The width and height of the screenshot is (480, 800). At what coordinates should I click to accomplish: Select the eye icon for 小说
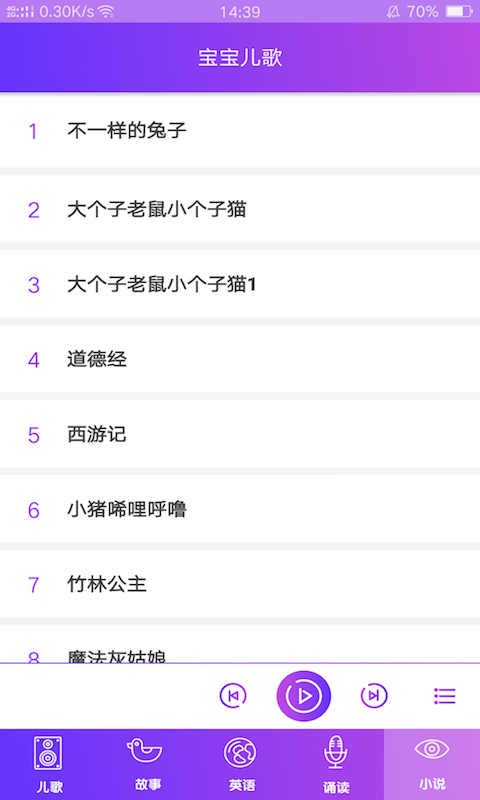(x=432, y=749)
